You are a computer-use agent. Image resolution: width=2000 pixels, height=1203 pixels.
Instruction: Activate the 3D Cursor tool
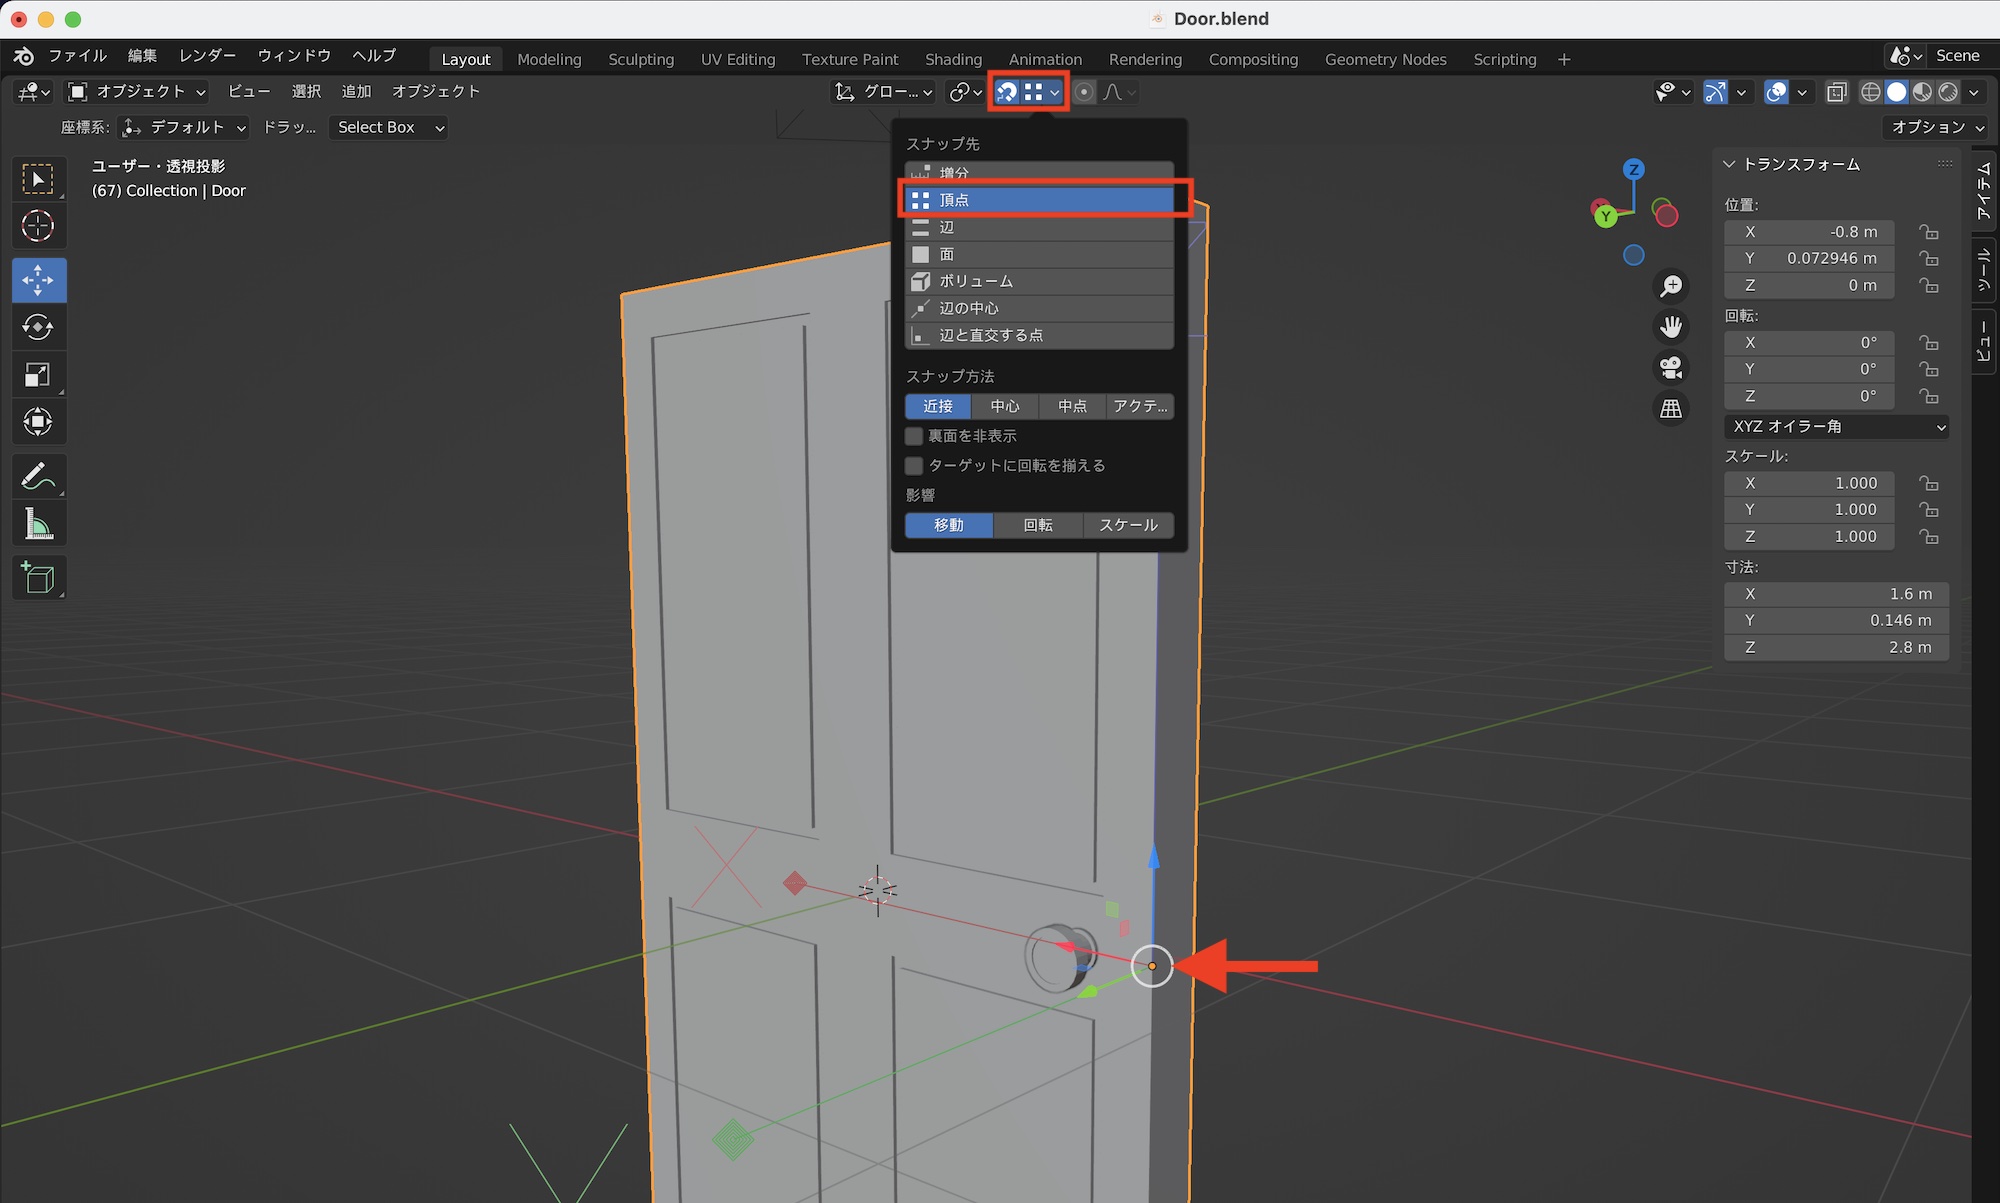38,226
